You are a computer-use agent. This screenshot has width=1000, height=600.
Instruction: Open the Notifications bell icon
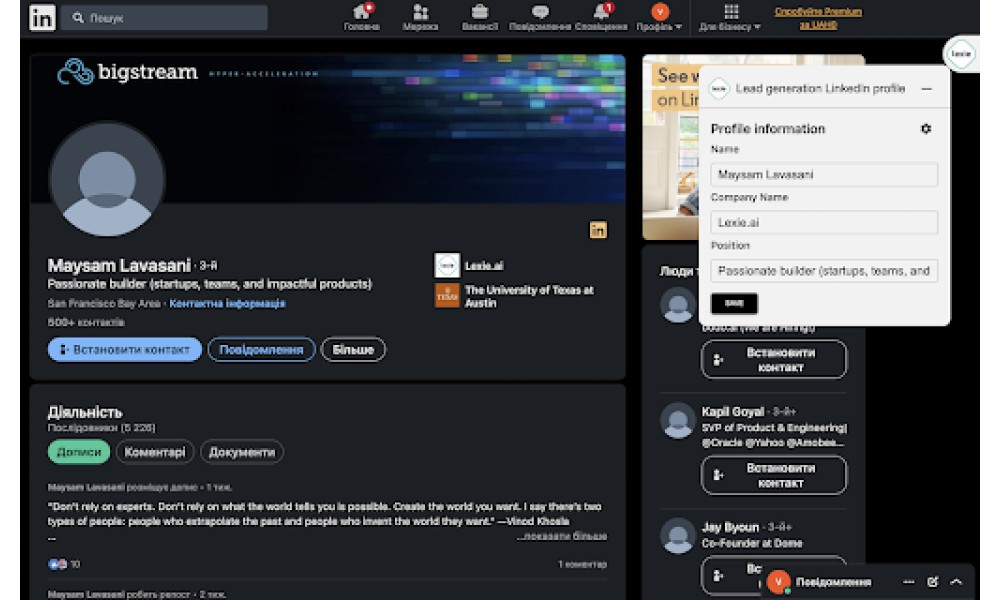click(601, 17)
